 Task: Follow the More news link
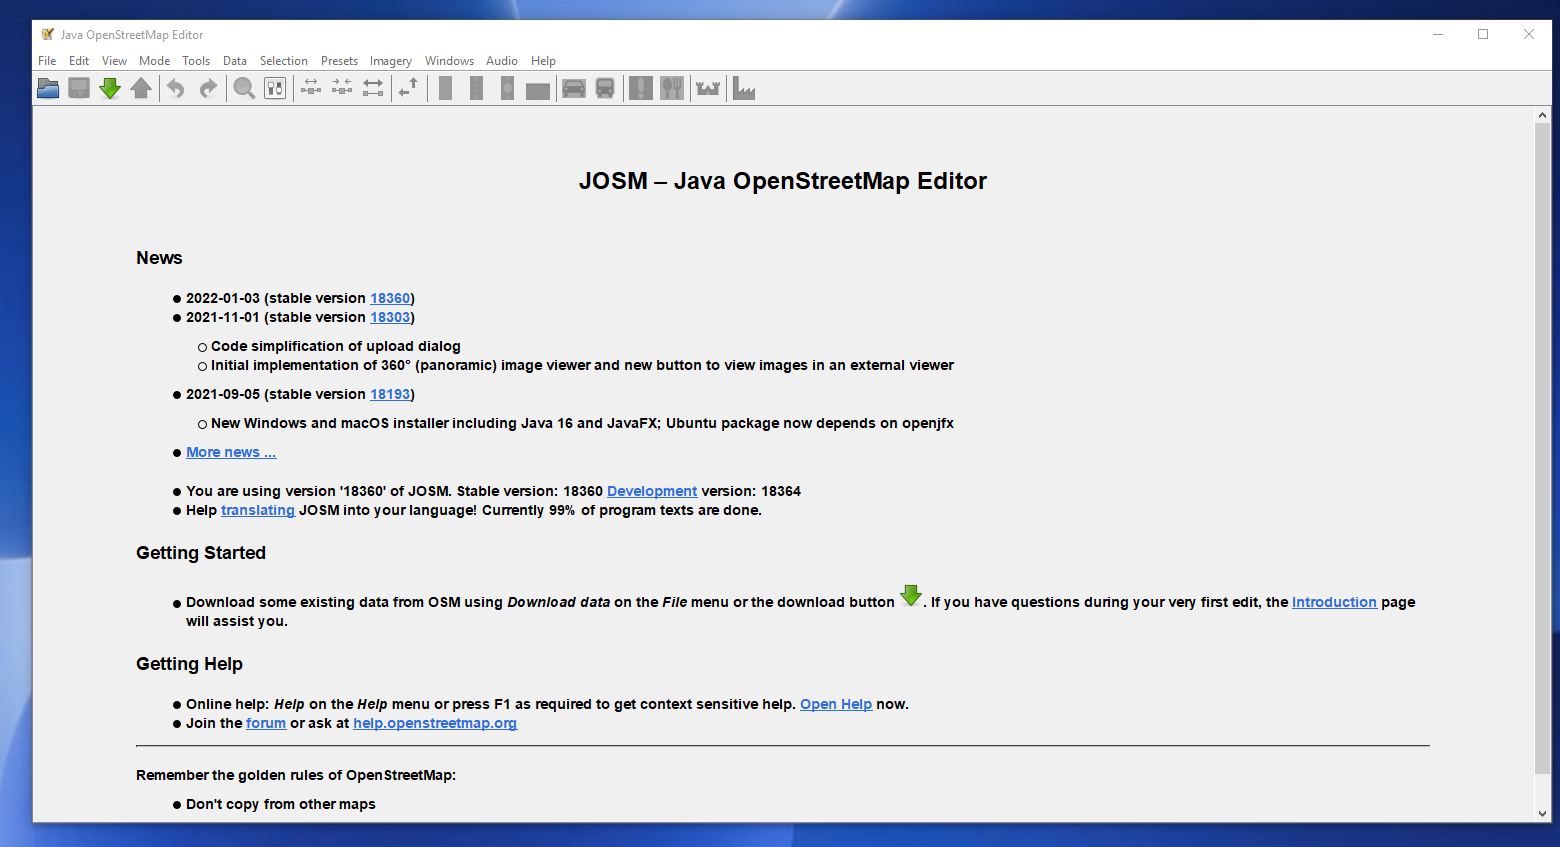[x=231, y=452]
